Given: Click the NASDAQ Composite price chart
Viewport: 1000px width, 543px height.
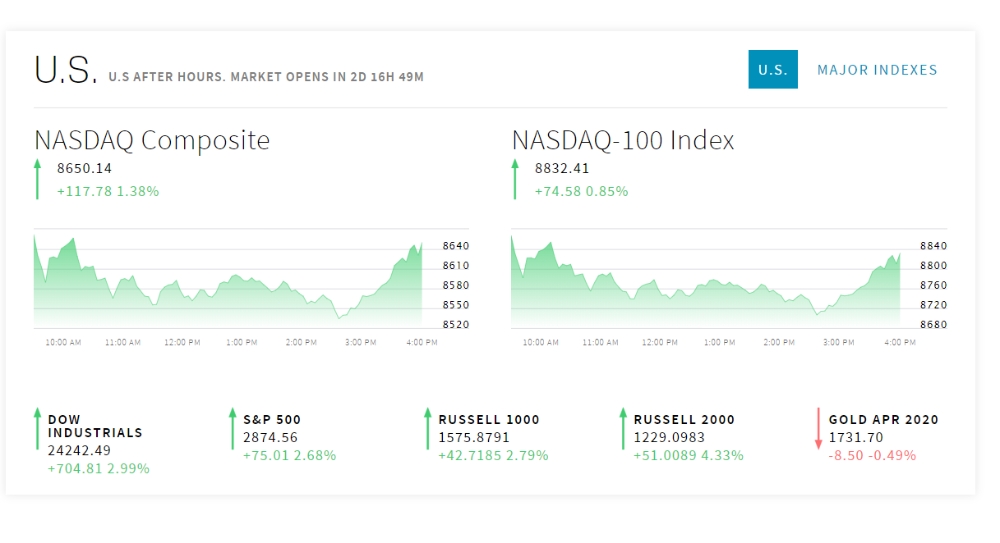Looking at the screenshot, I should click(x=228, y=281).
